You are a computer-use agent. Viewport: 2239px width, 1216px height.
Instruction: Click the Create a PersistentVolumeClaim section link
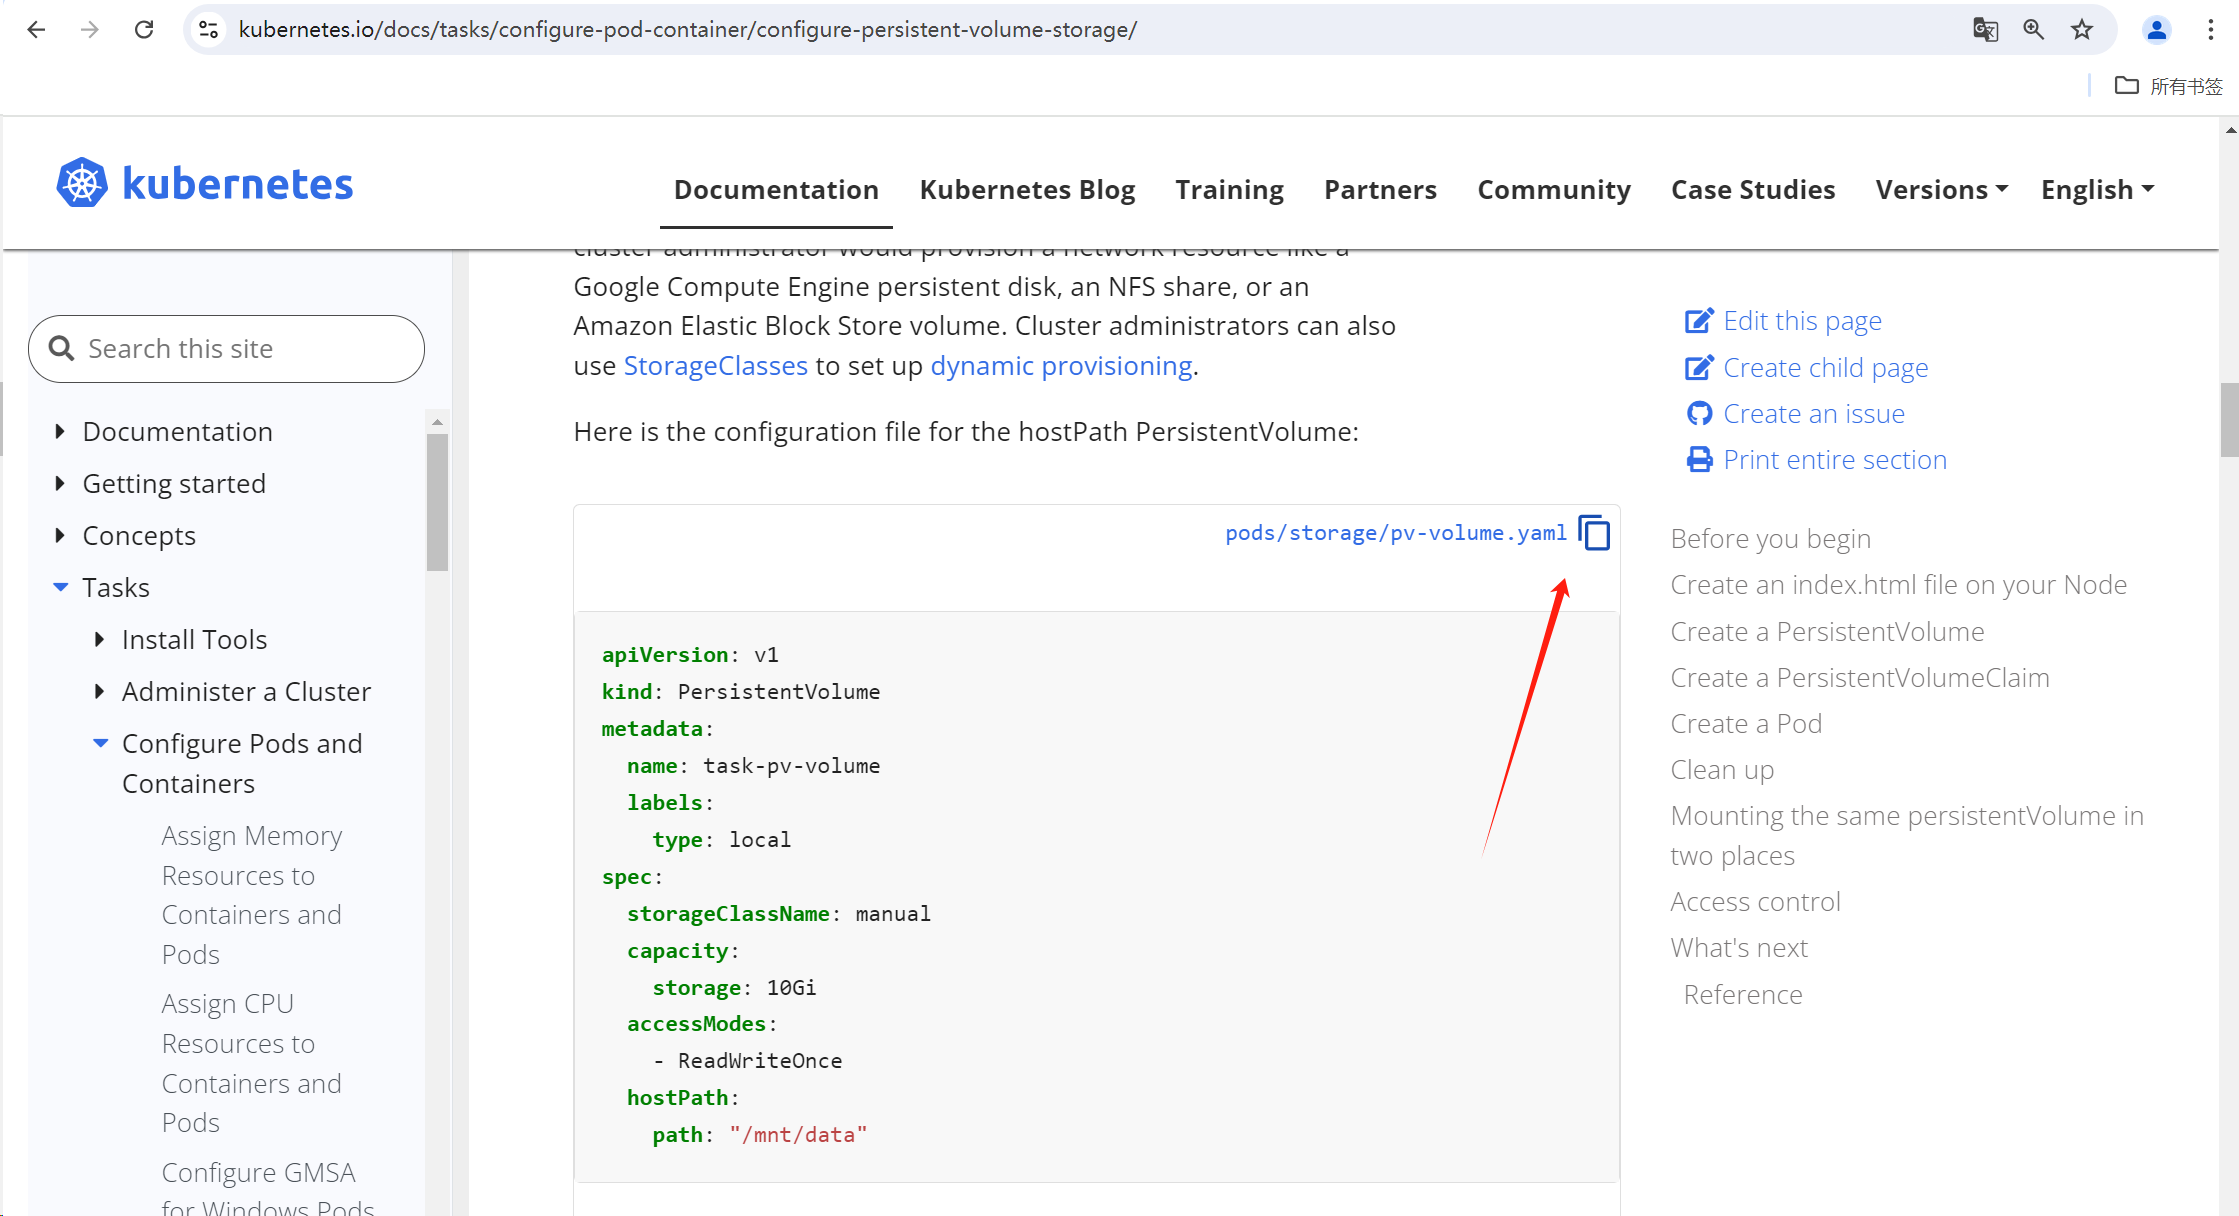point(1860,677)
